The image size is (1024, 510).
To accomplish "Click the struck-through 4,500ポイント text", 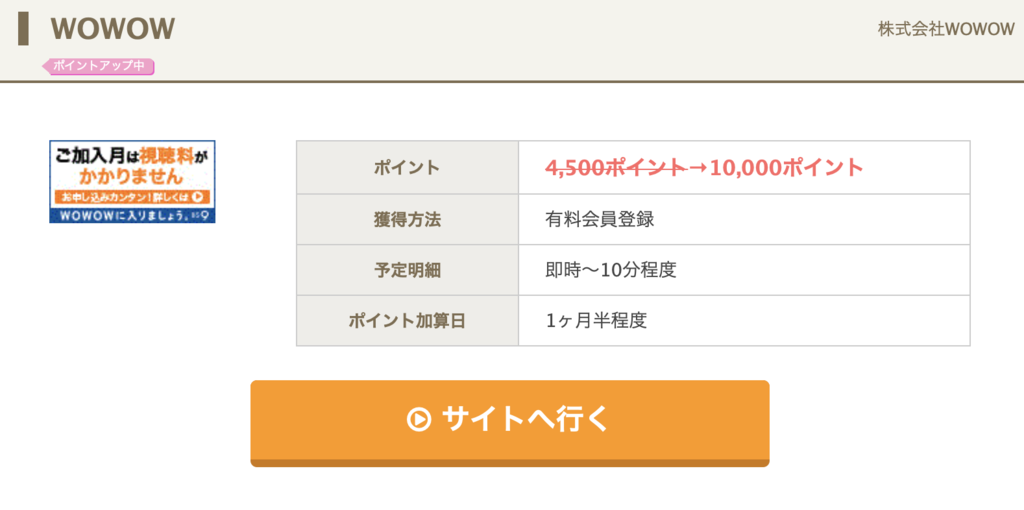I will [x=616, y=168].
